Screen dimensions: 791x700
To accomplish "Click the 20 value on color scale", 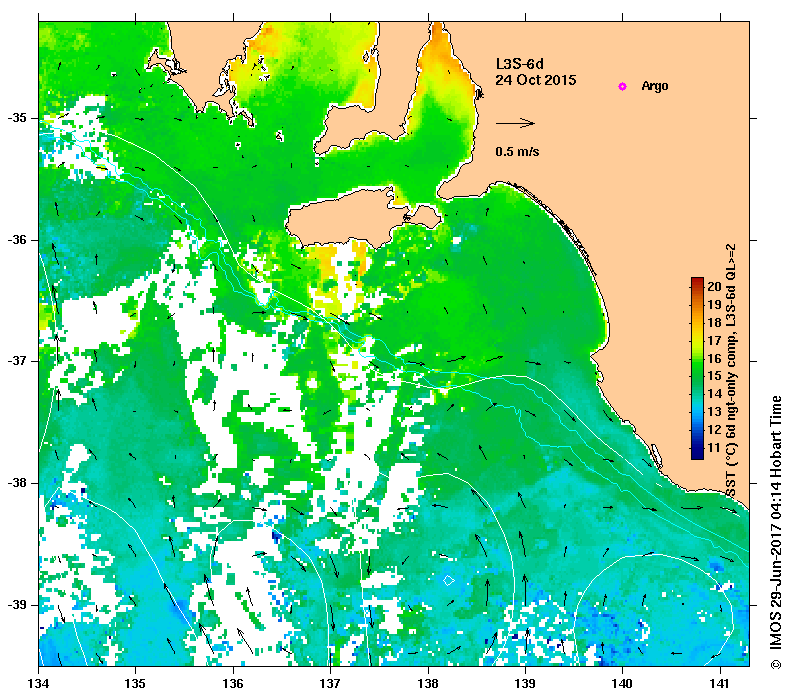I will tap(714, 286).
